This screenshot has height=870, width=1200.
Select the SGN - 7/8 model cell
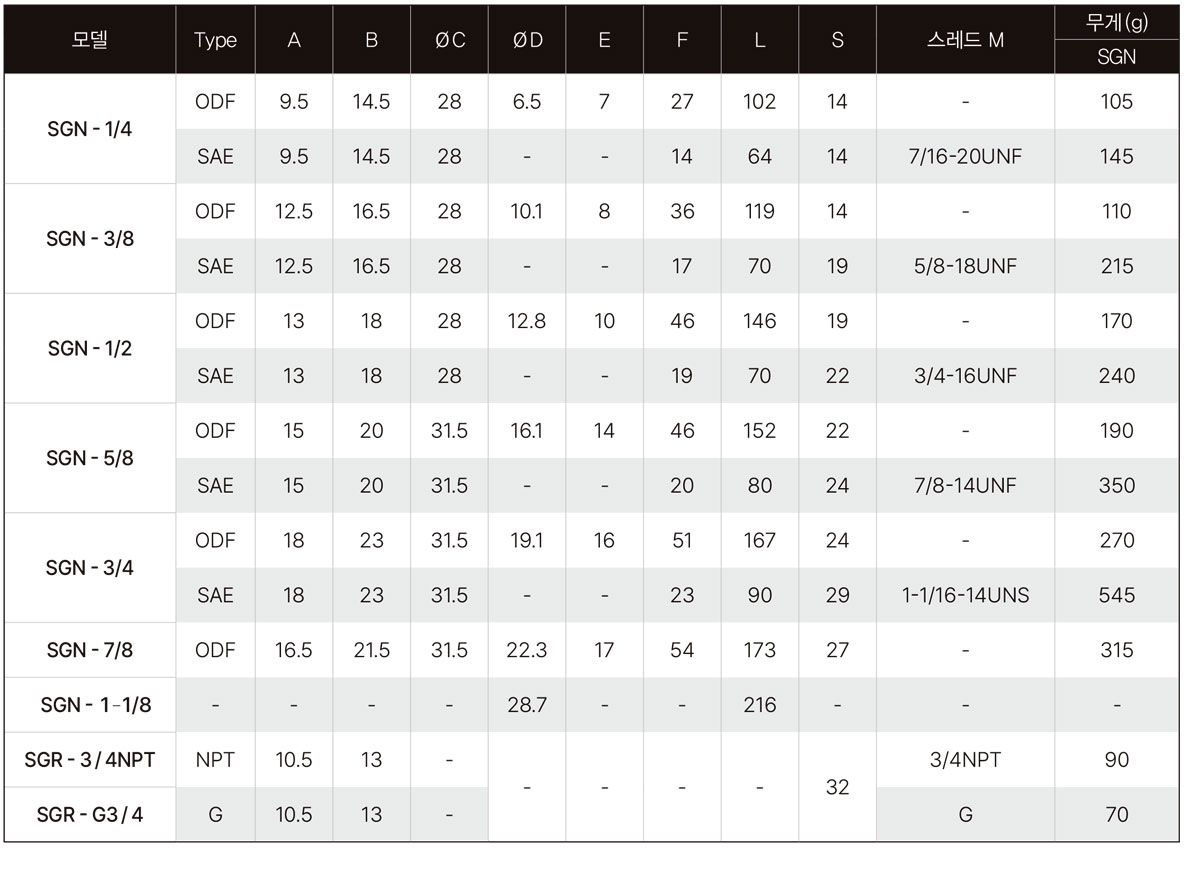pos(90,650)
